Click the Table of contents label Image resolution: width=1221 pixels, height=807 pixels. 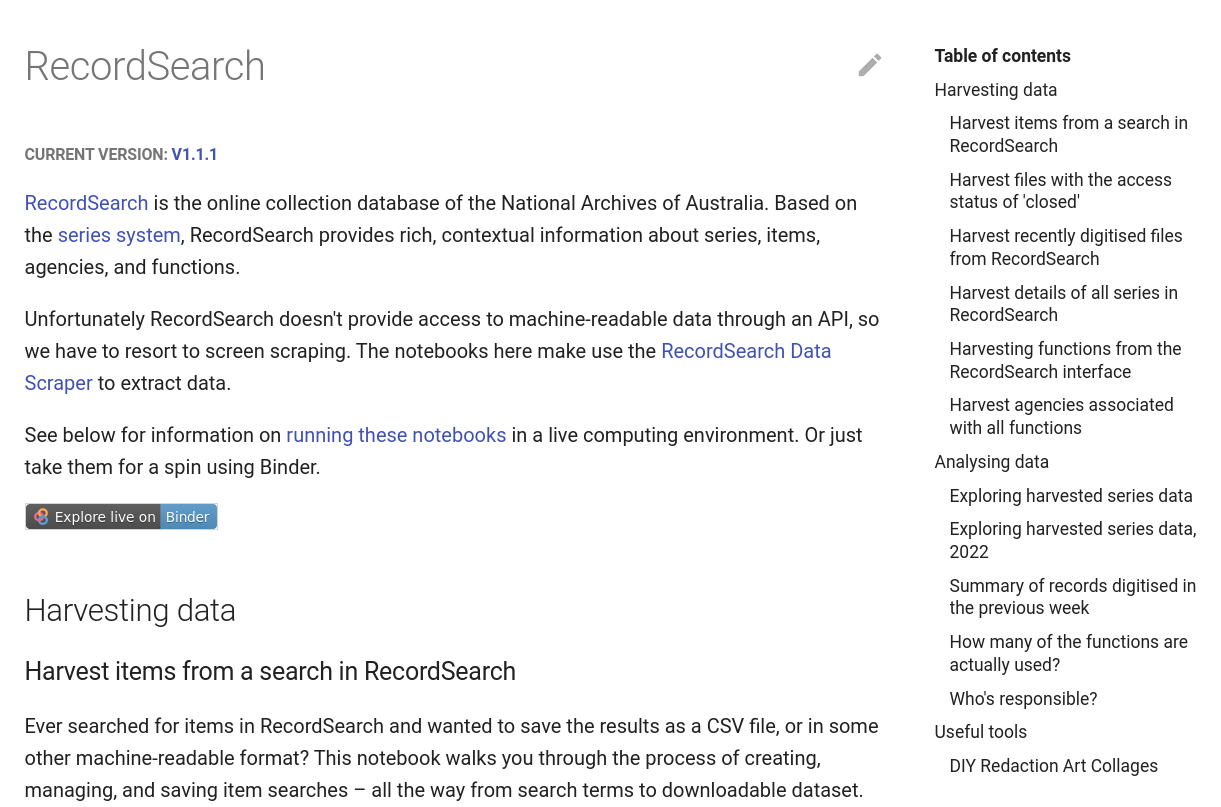click(1003, 56)
